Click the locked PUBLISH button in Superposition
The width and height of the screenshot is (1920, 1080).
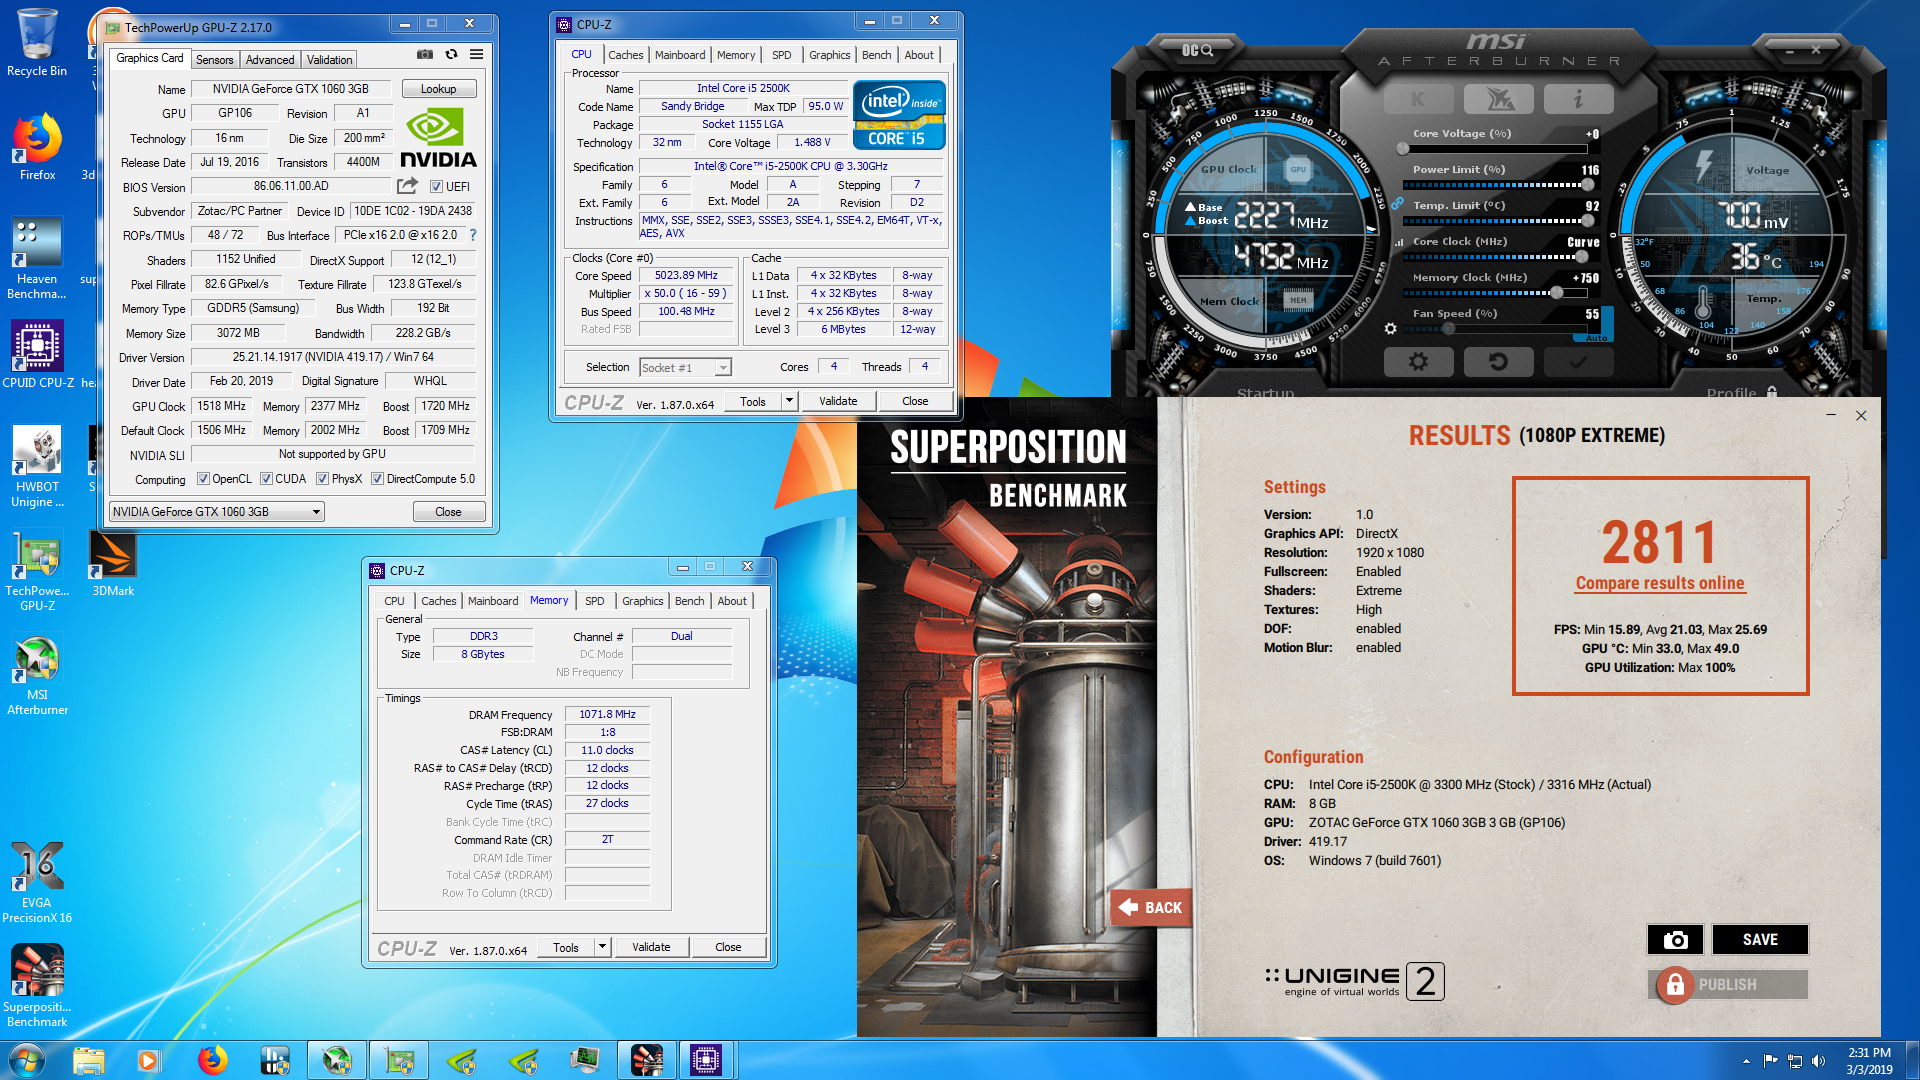[x=1727, y=985]
